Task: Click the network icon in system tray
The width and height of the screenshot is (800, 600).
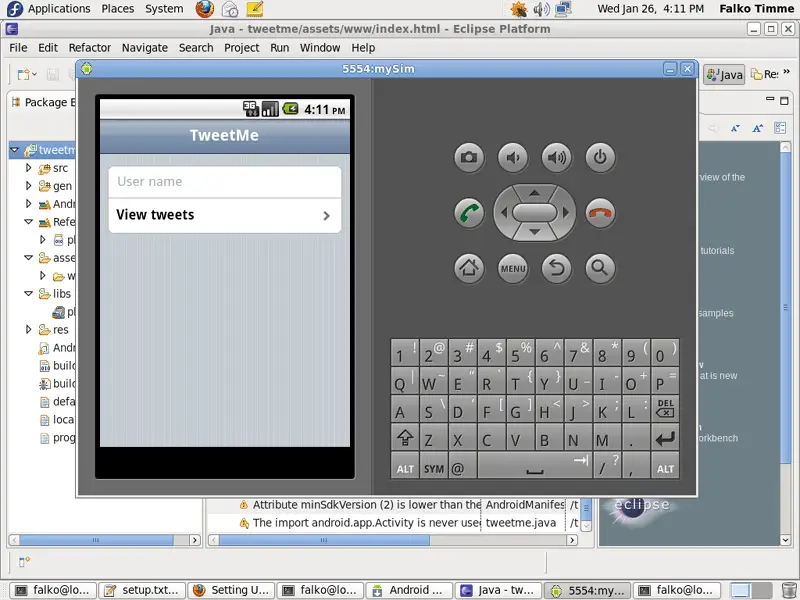Action: (563, 9)
